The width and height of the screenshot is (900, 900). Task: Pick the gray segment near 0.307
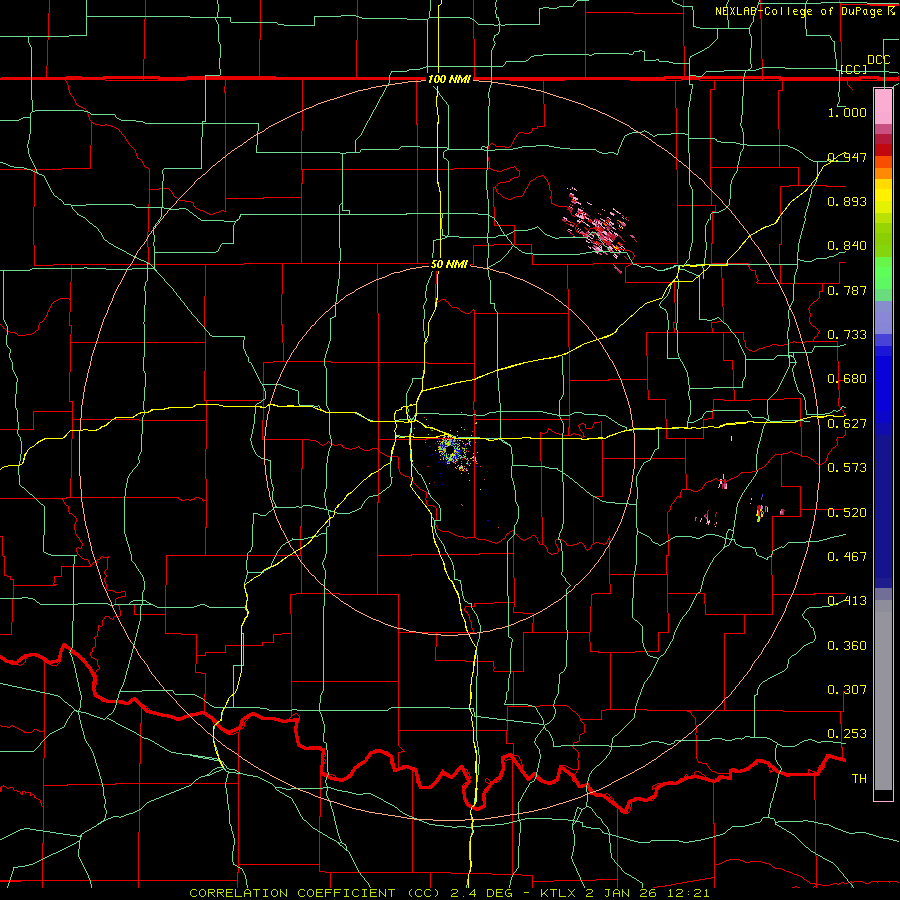tap(883, 695)
